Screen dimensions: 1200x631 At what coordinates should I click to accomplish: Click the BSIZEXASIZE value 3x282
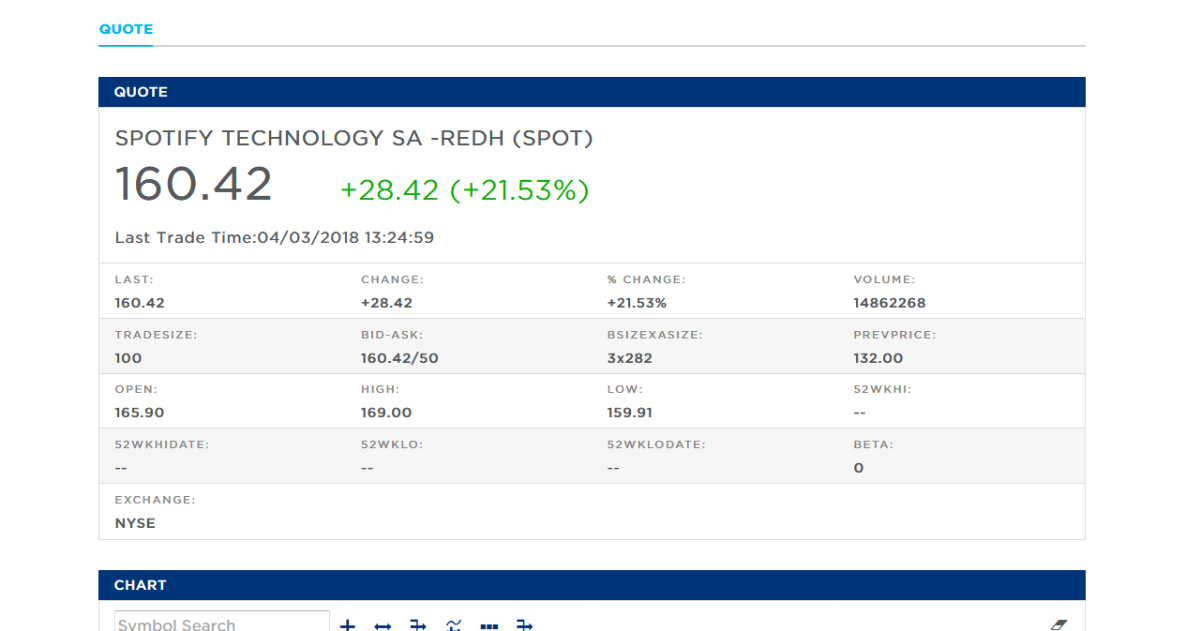pyautogui.click(x=630, y=358)
